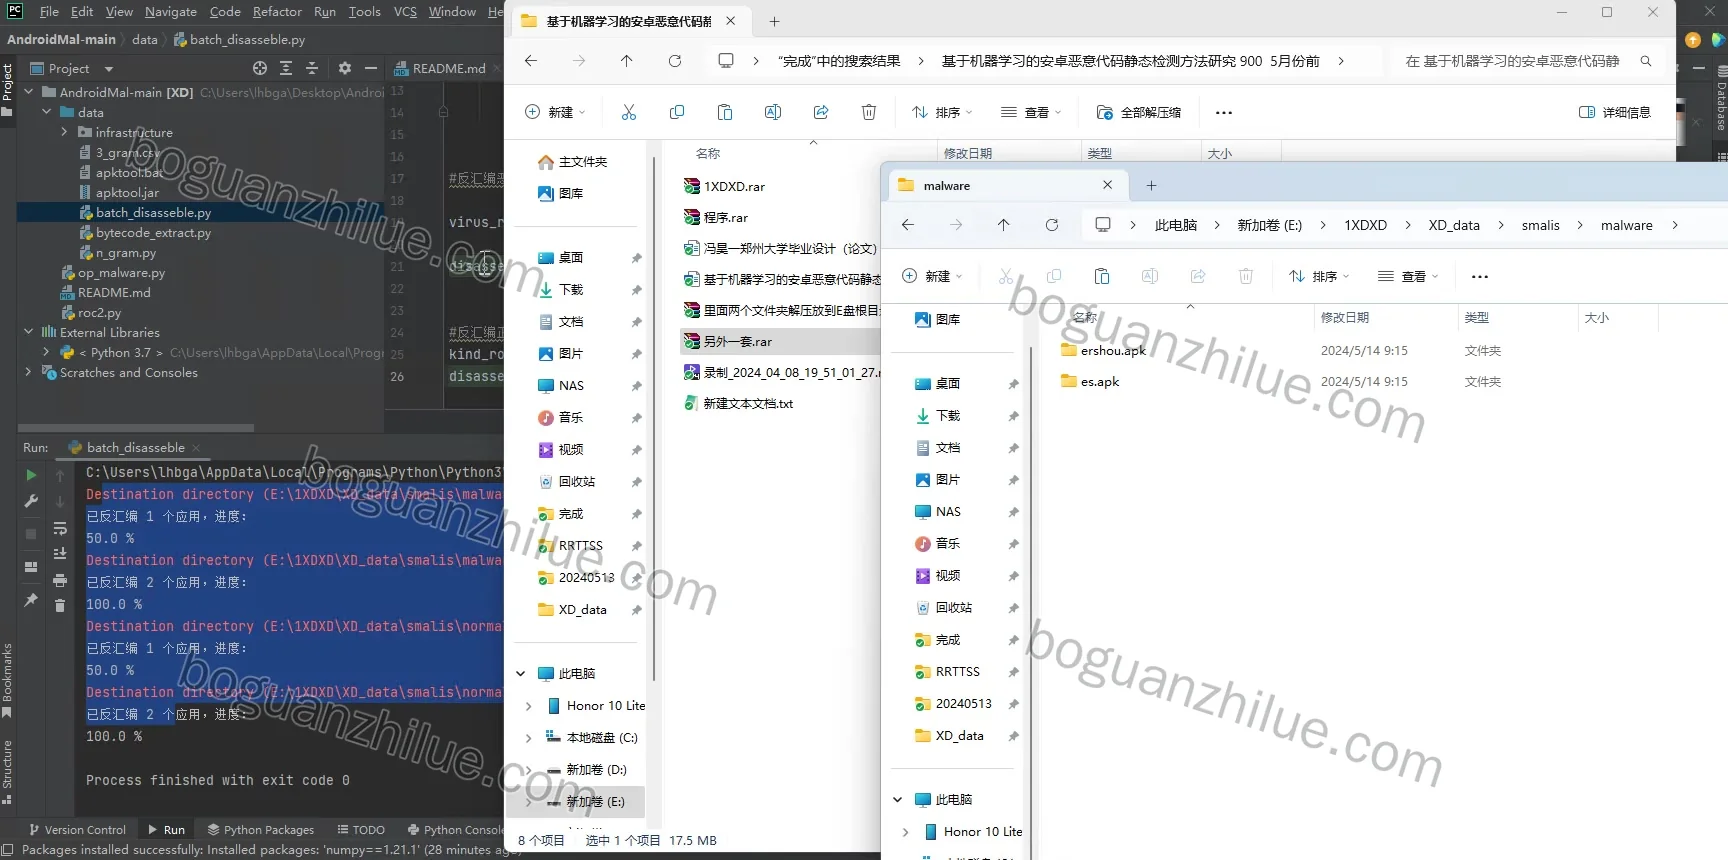Click the pin tab icon in Run panel
The image size is (1728, 860).
click(31, 600)
